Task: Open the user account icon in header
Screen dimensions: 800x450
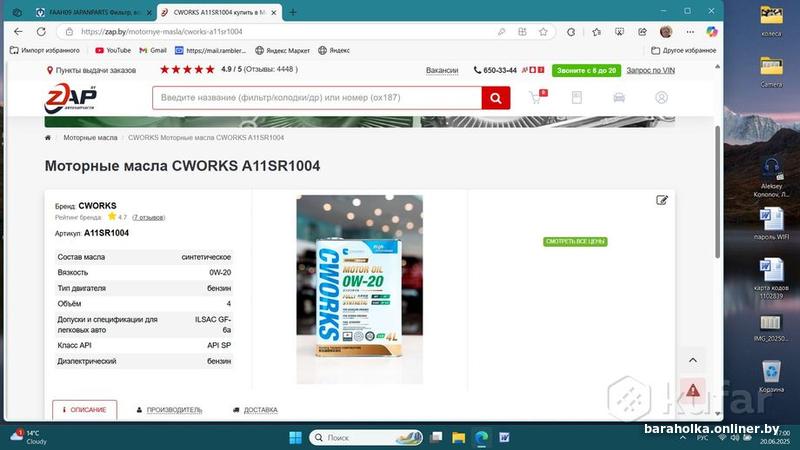Action: click(661, 97)
